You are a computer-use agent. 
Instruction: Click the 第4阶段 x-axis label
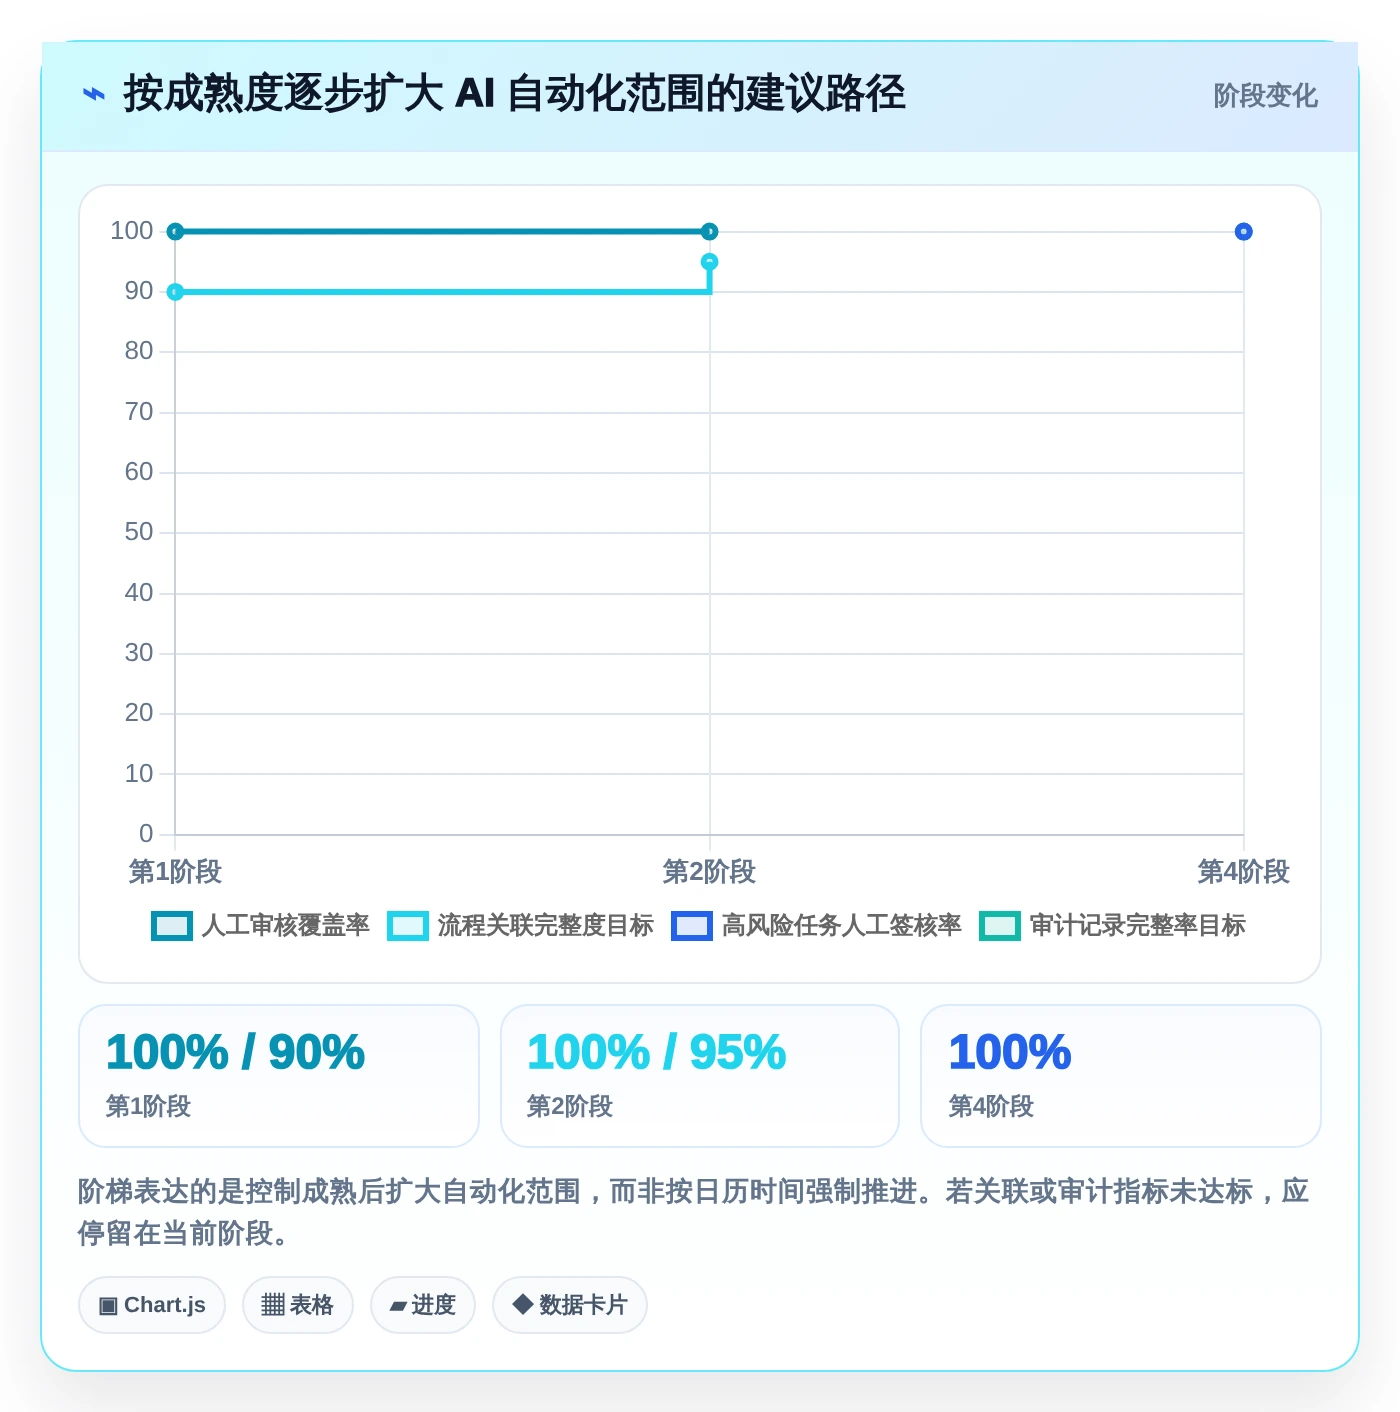tap(1244, 872)
